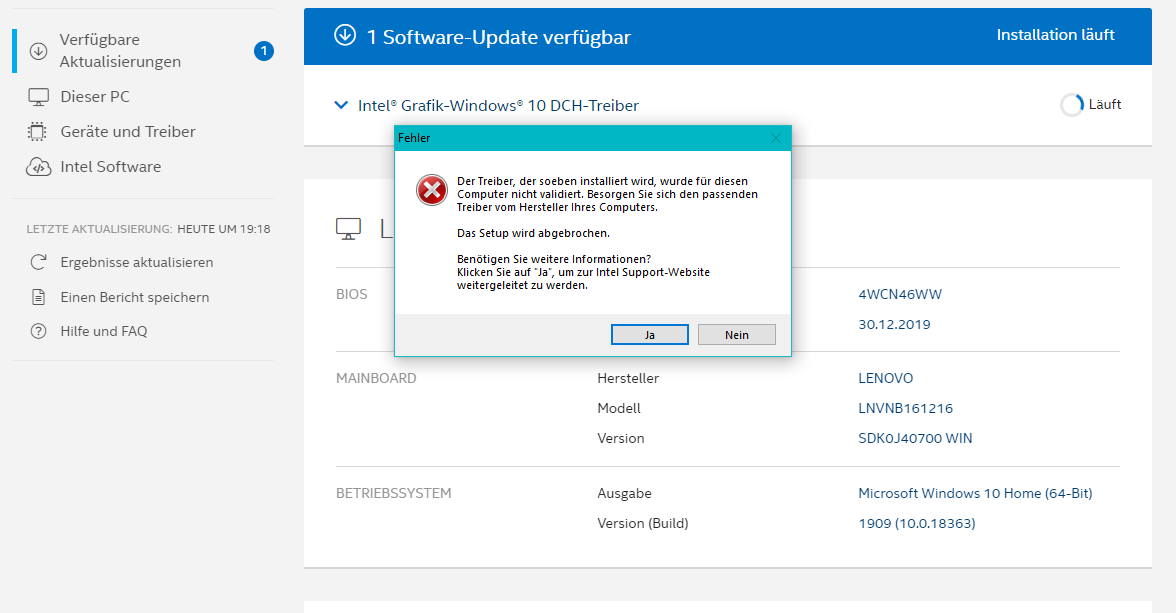
Task: Click the Hersteller label under MAINBOARD
Action: click(628, 378)
